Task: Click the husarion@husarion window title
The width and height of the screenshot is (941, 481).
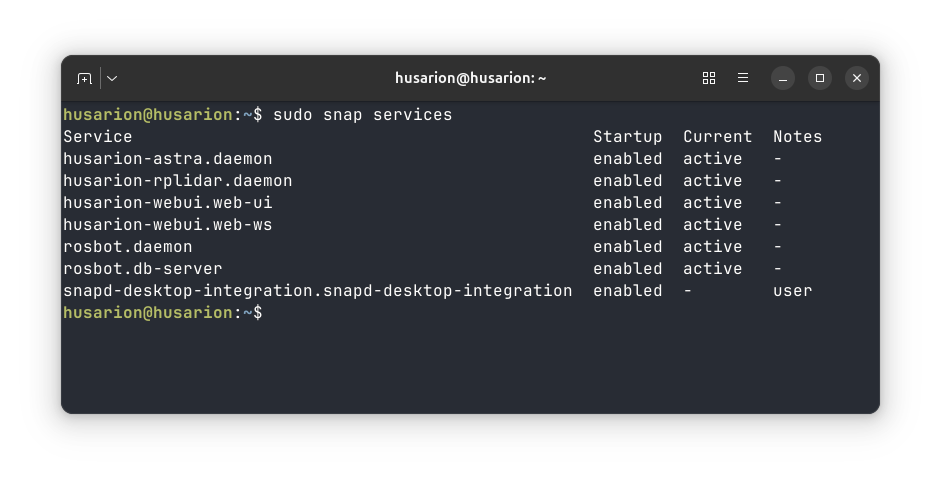Action: click(470, 78)
